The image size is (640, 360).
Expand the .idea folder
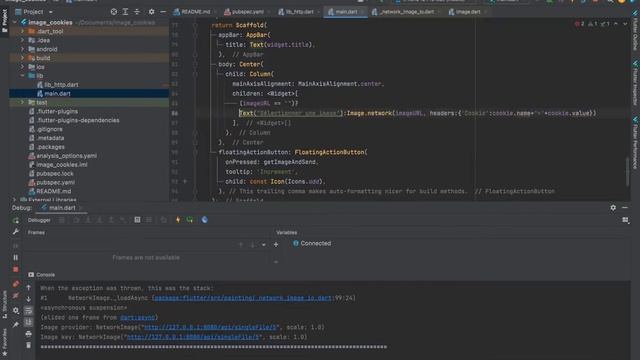point(22,40)
